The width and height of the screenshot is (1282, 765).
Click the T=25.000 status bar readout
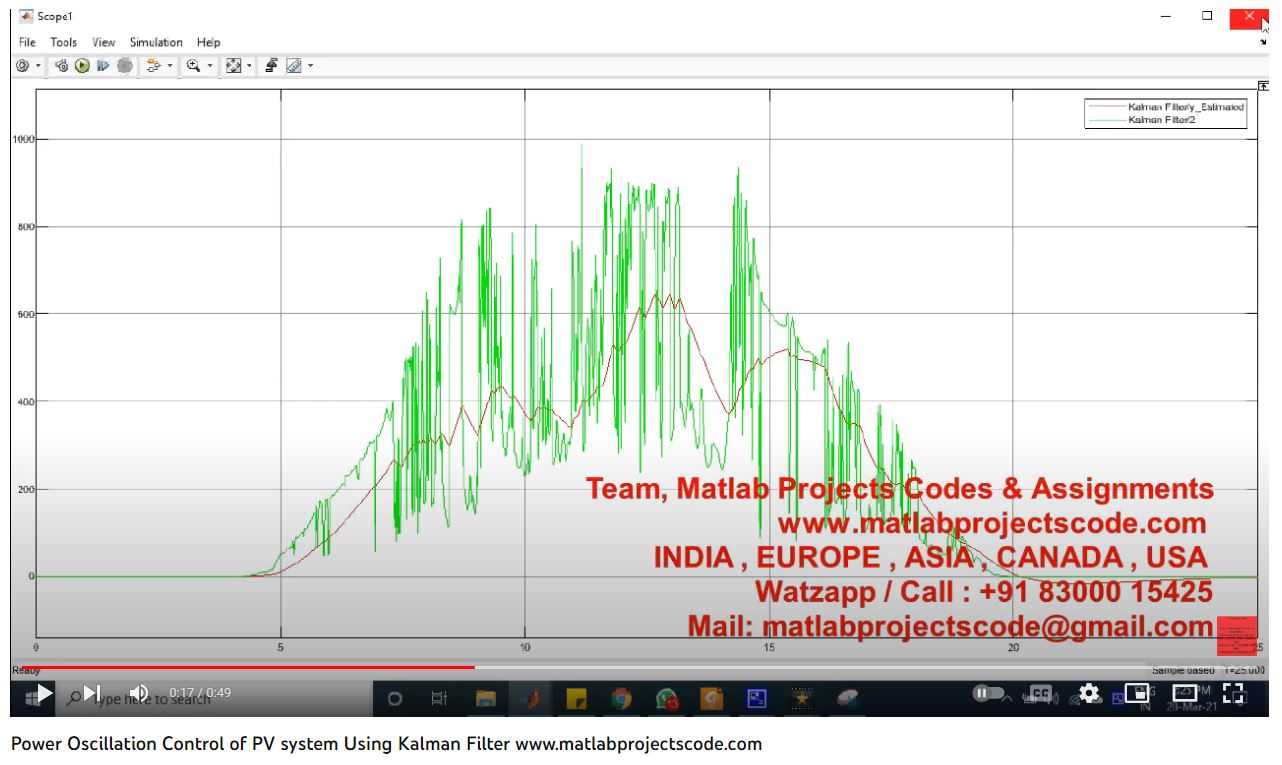pyautogui.click(x=1245, y=670)
